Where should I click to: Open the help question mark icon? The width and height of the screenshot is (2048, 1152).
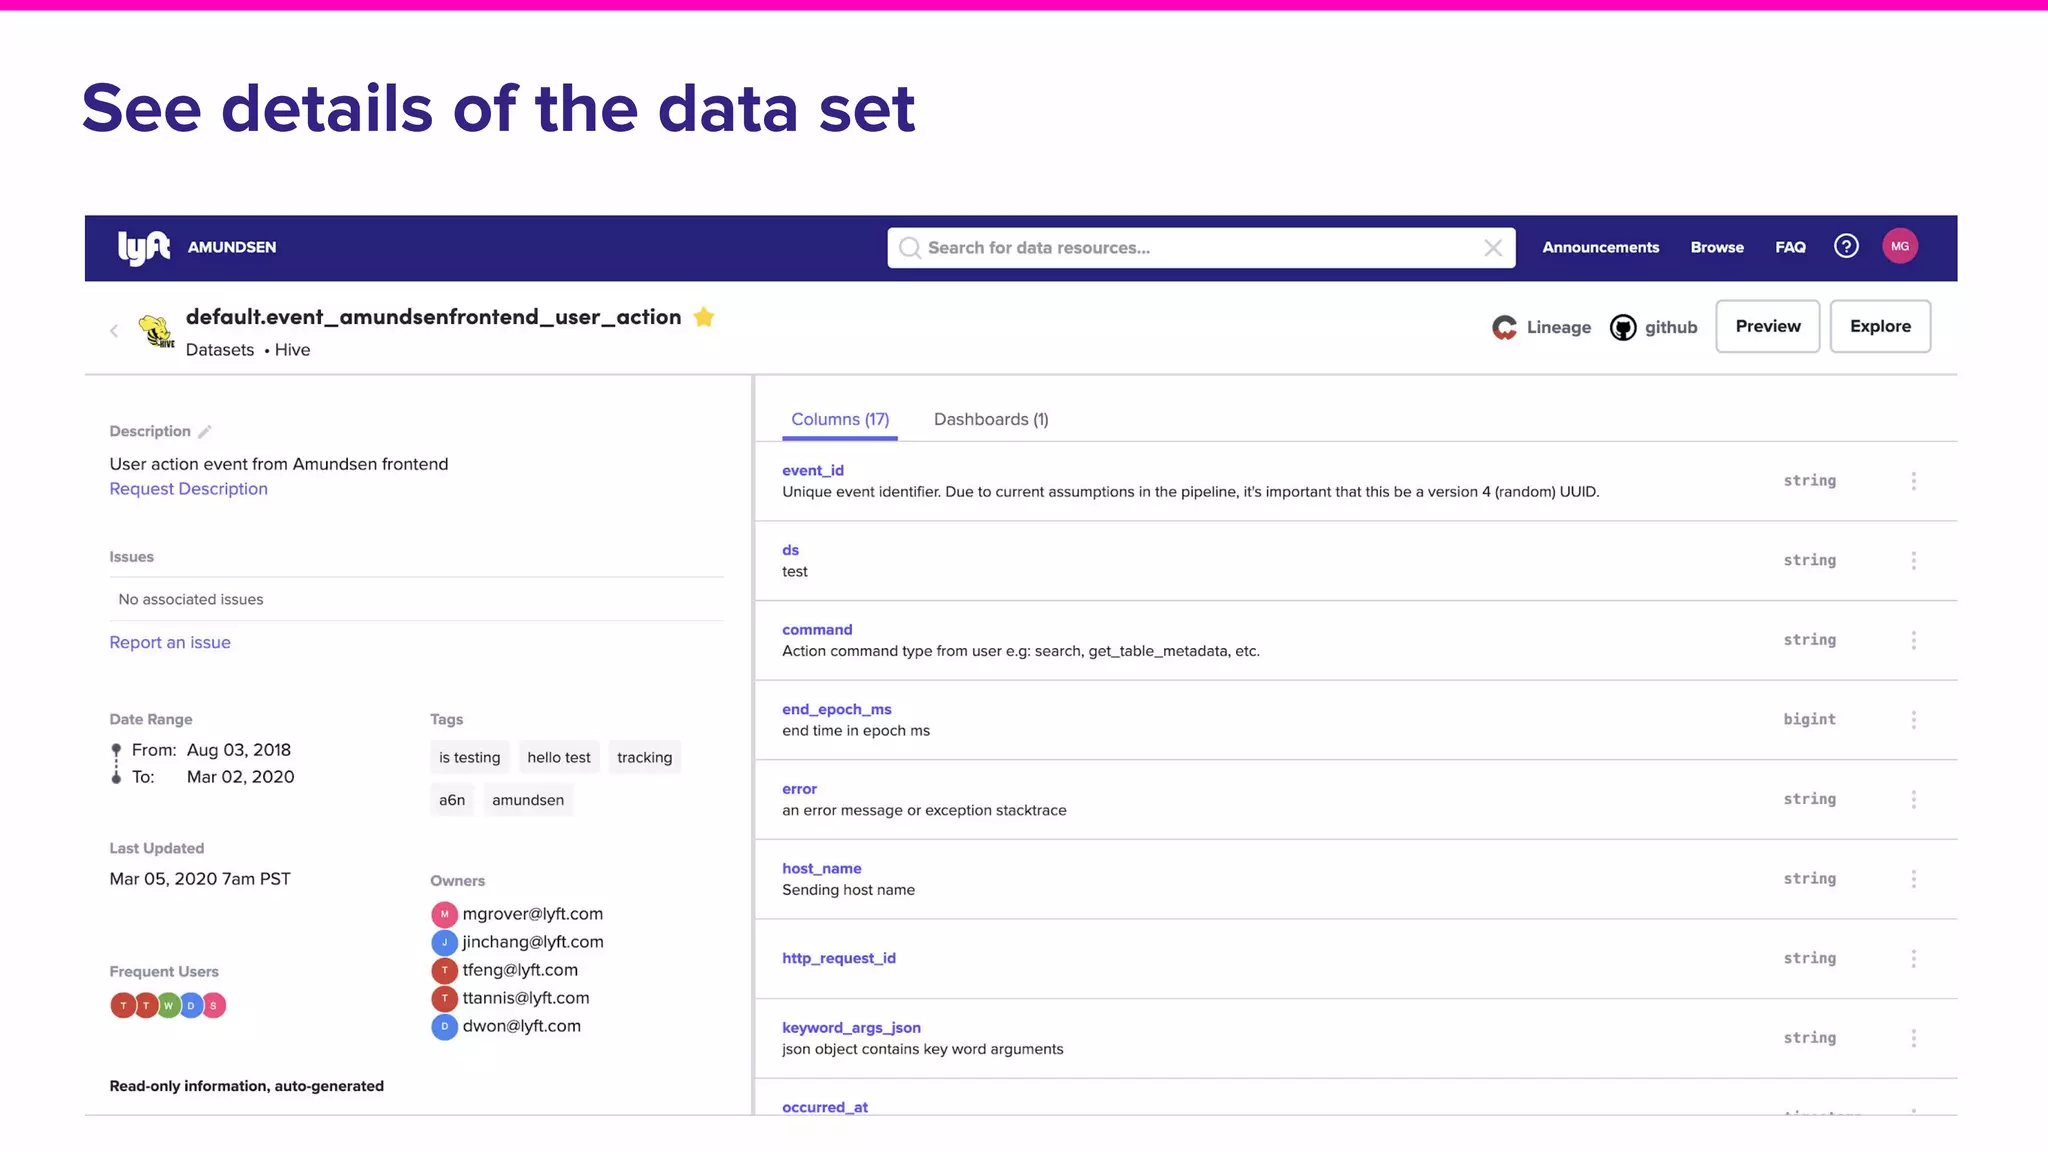1846,246
